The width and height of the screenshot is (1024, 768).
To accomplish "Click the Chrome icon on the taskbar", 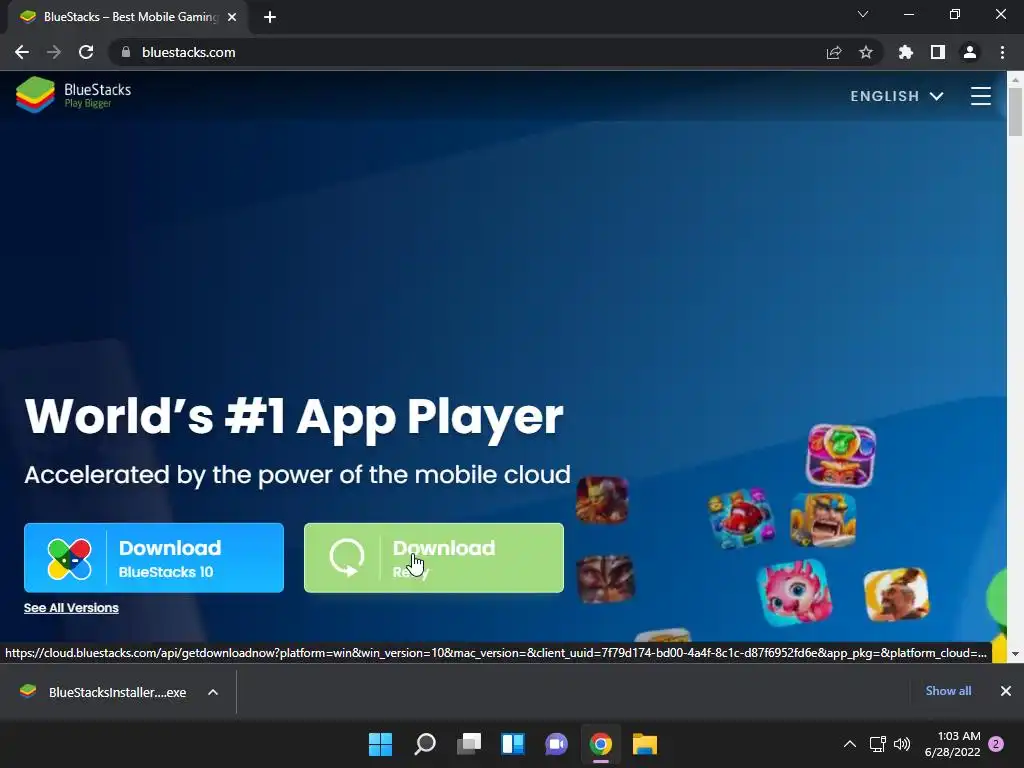I will (x=601, y=744).
